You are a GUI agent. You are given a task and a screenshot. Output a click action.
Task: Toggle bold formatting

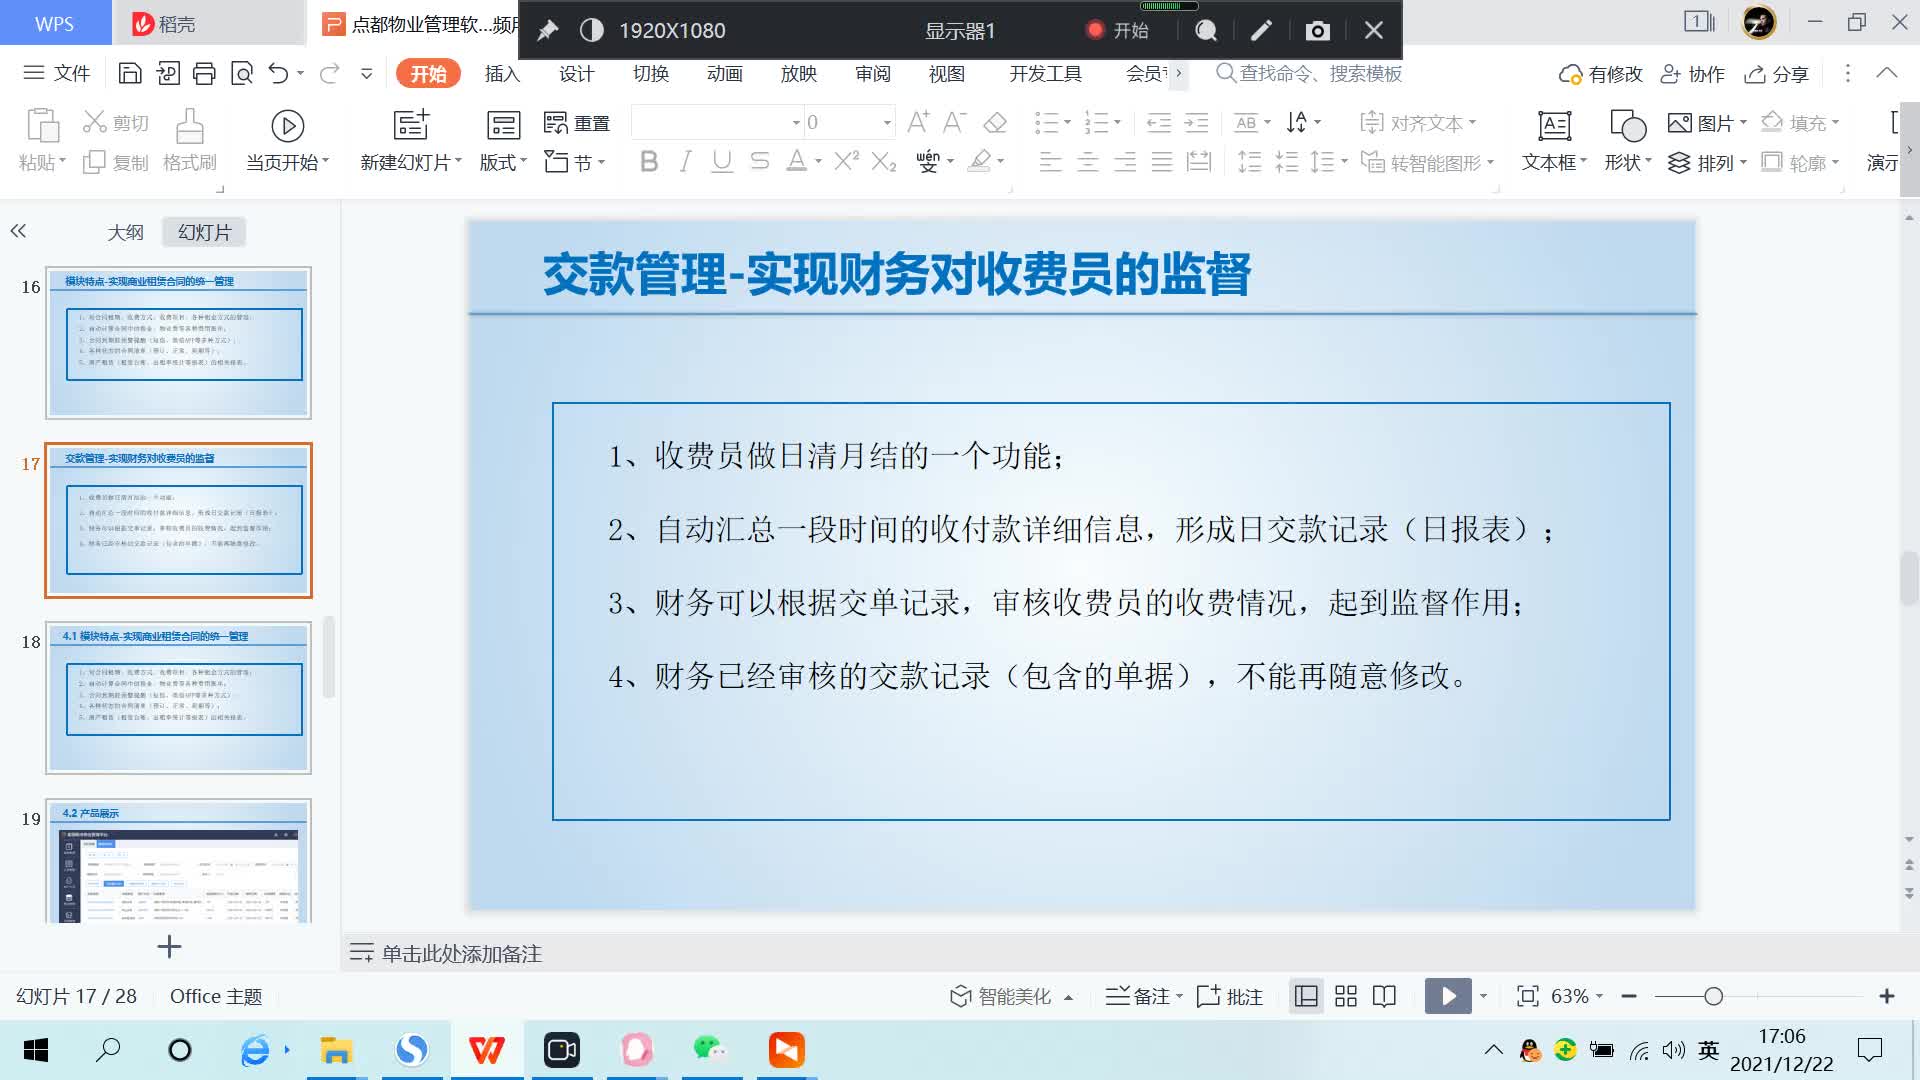click(649, 161)
